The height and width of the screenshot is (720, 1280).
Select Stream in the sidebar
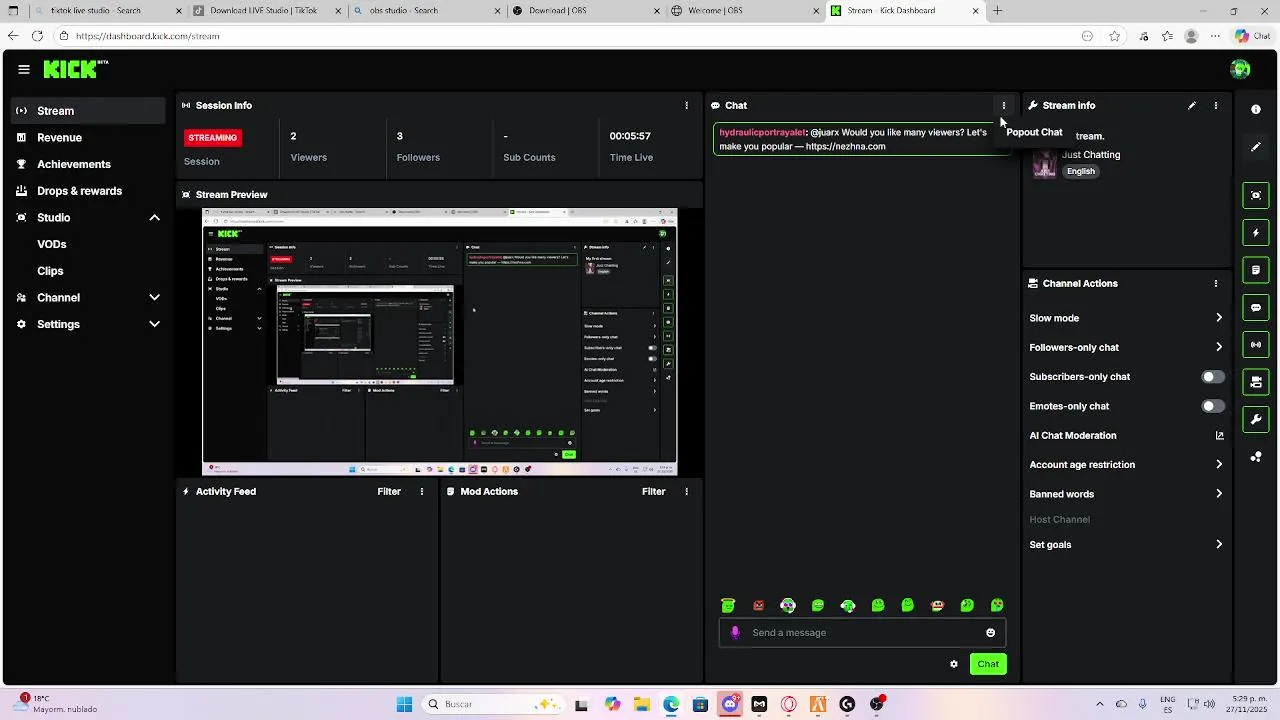tap(88, 111)
